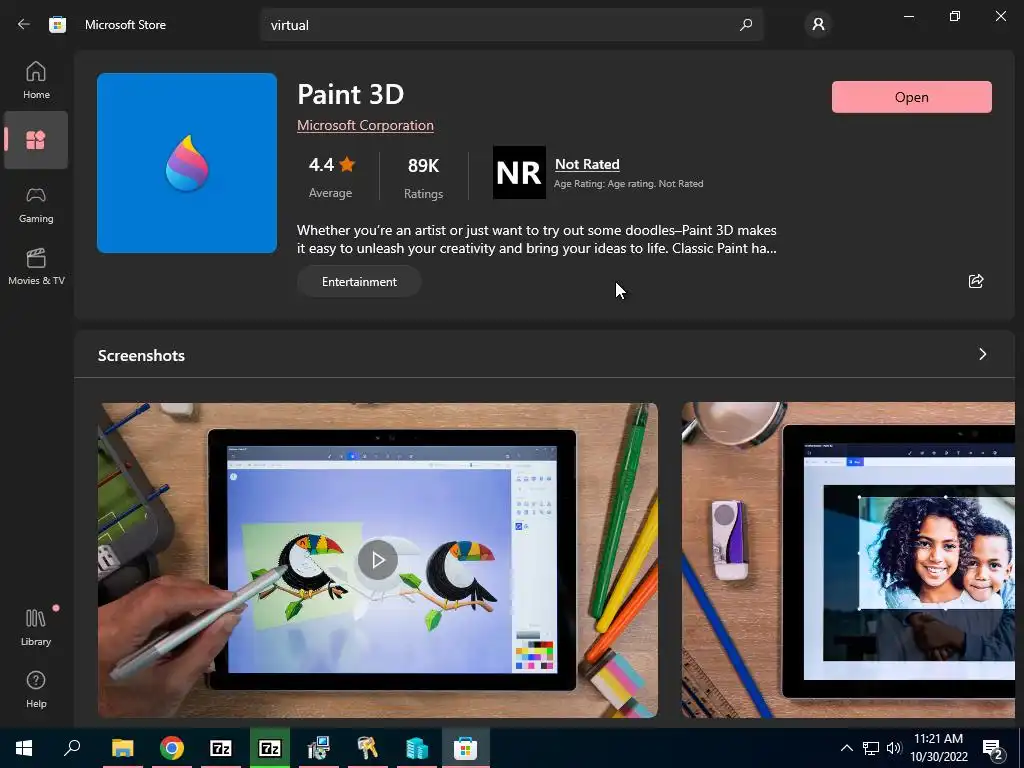The image size is (1024, 768).
Task: Open Windows taskbar search
Action: coord(72,748)
